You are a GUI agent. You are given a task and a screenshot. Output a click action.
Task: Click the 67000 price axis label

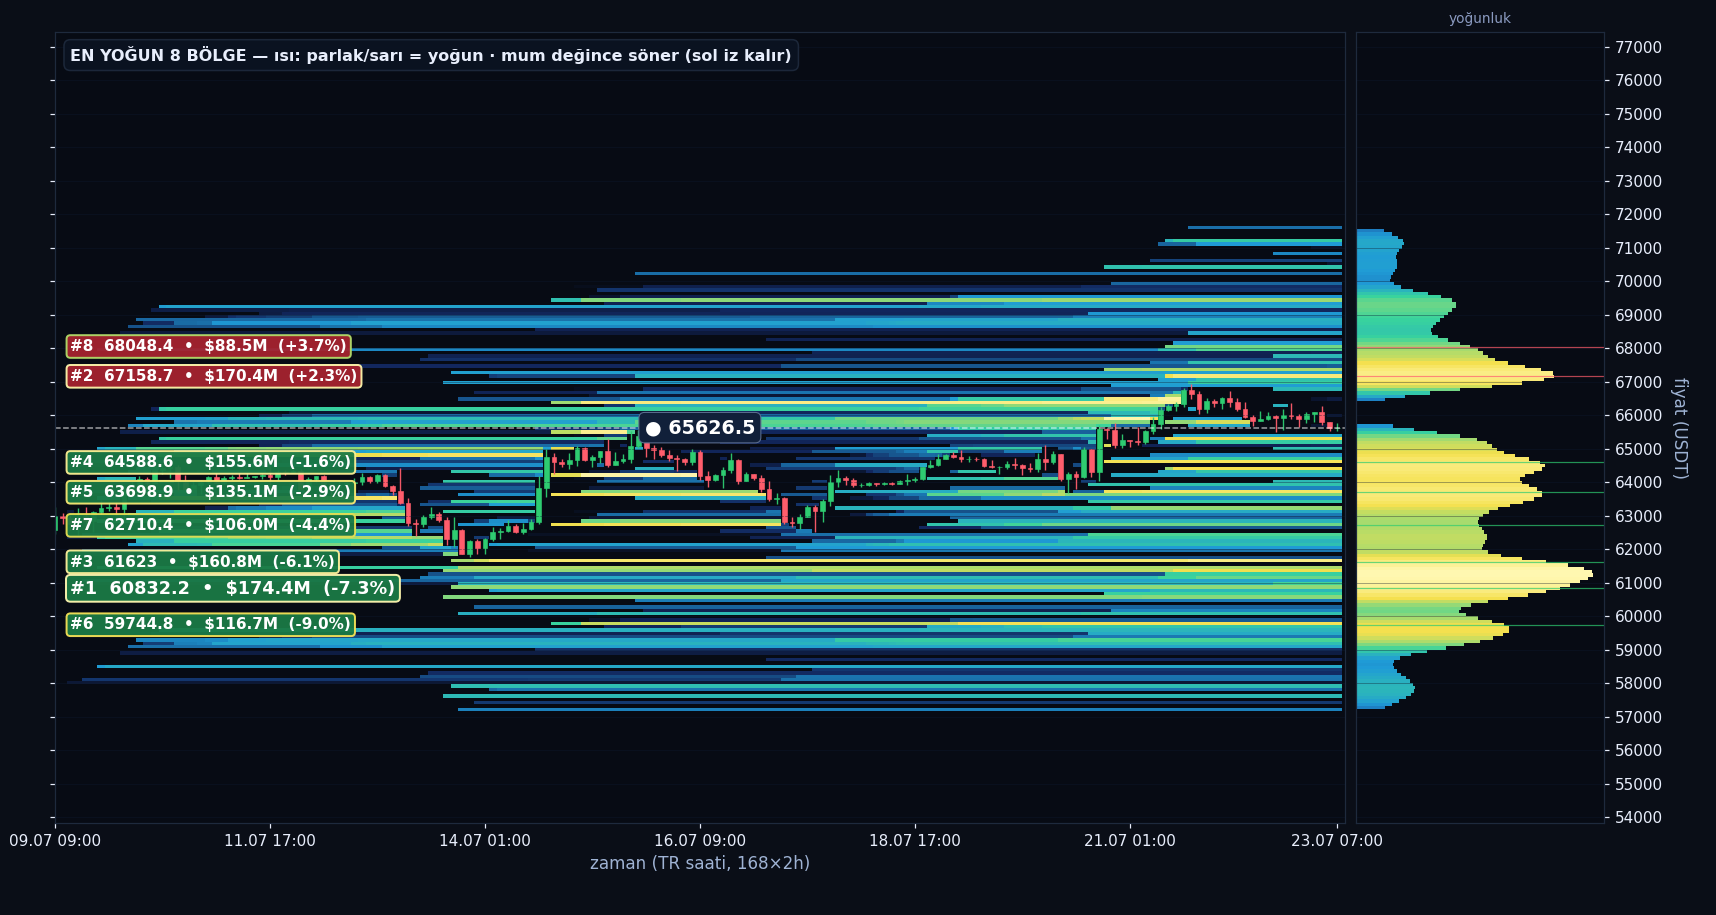pyautogui.click(x=1638, y=382)
